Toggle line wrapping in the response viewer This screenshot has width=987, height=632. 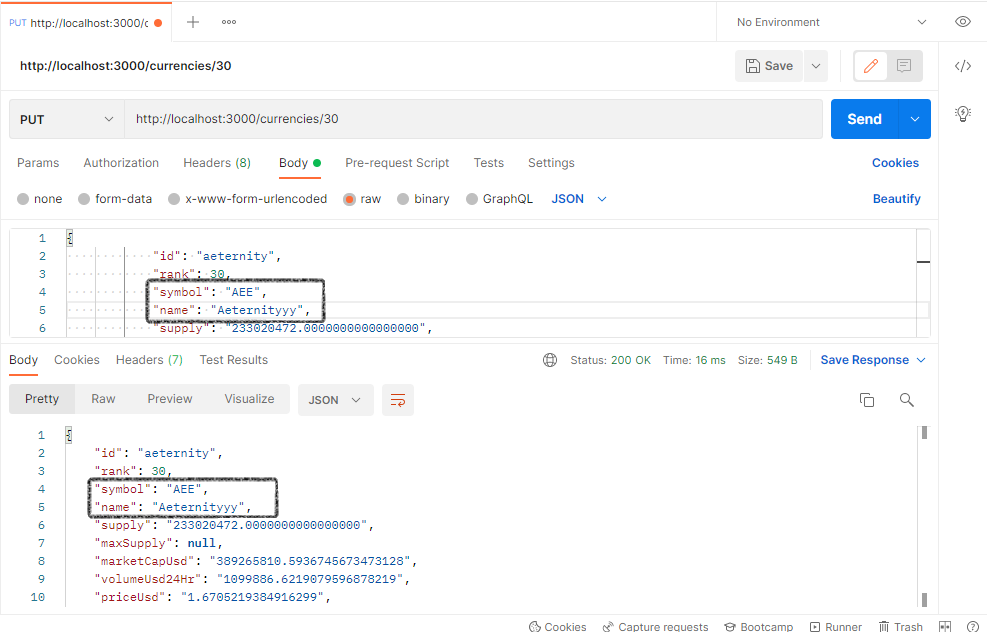(398, 399)
